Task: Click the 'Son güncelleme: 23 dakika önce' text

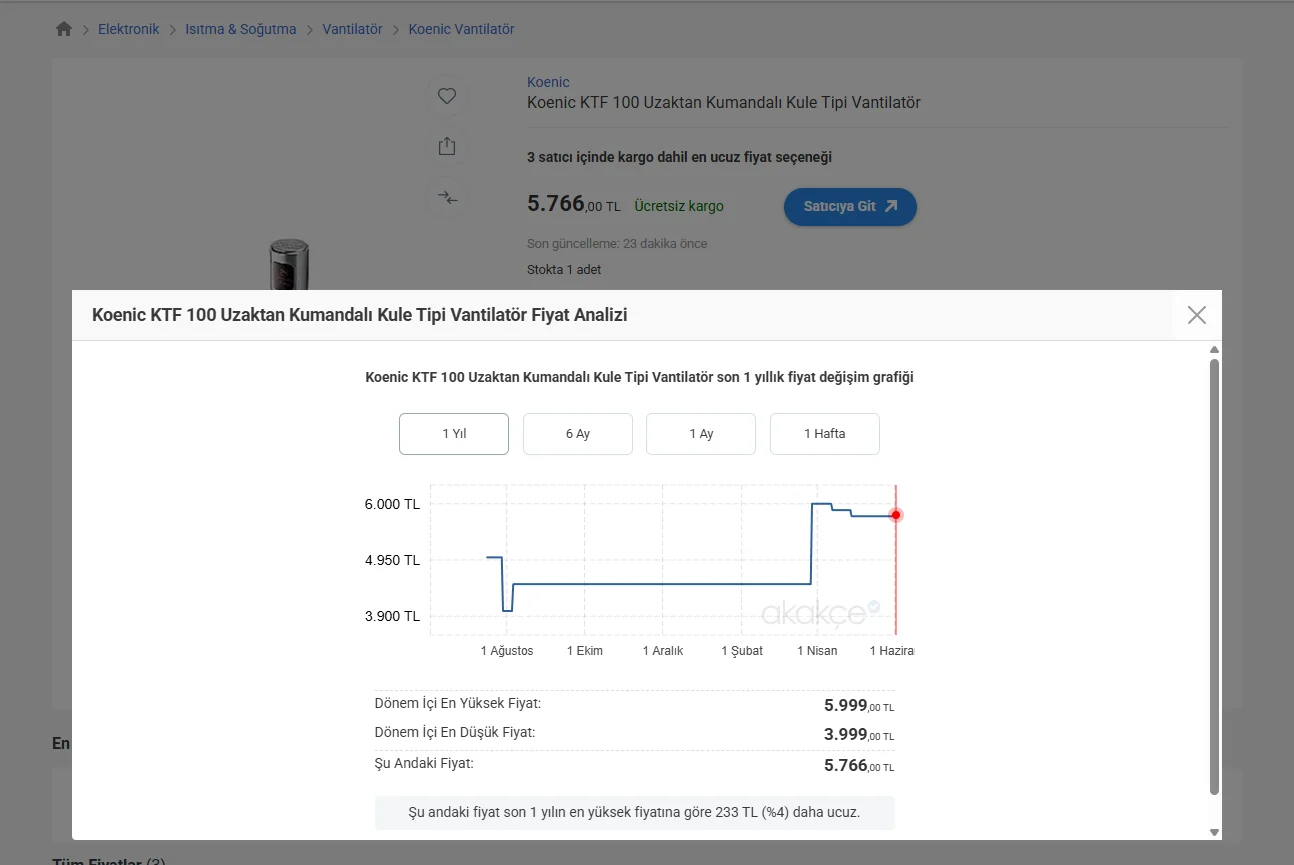Action: (x=617, y=244)
